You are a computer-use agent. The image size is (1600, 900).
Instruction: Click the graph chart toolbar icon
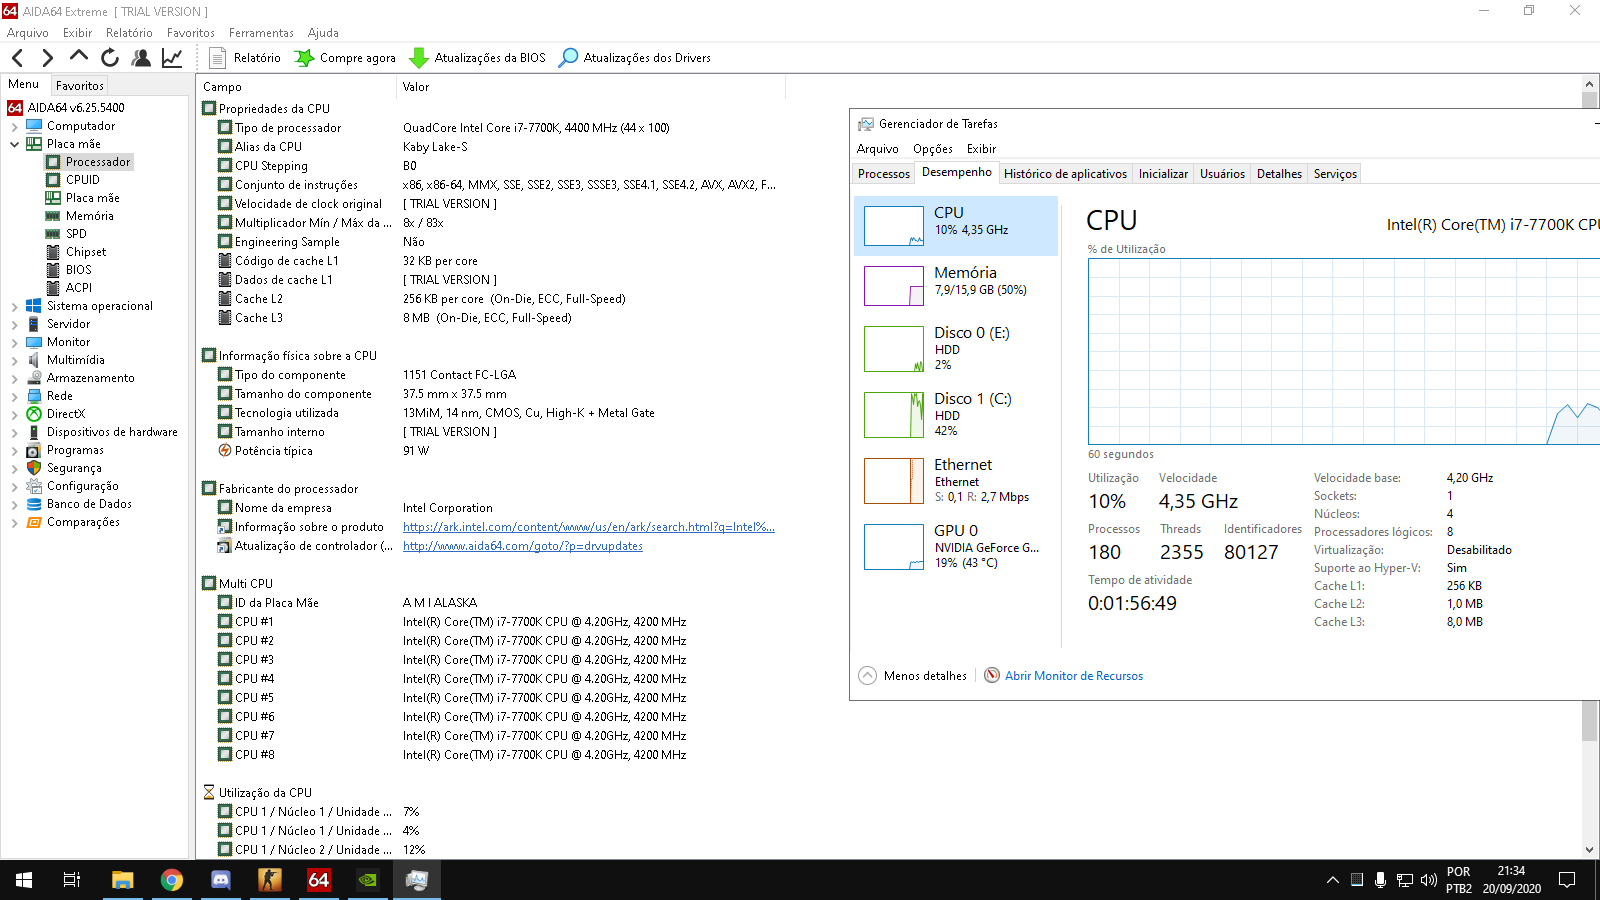172,58
